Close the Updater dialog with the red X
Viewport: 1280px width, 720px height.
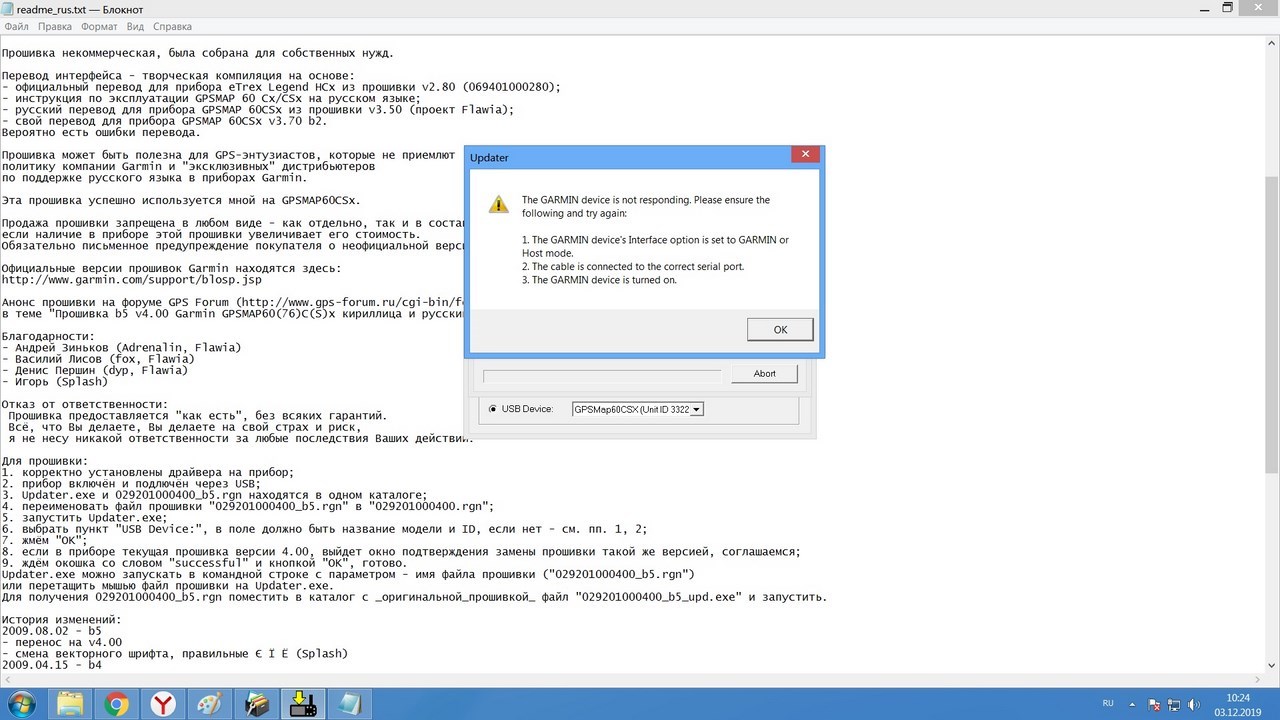[x=806, y=155]
